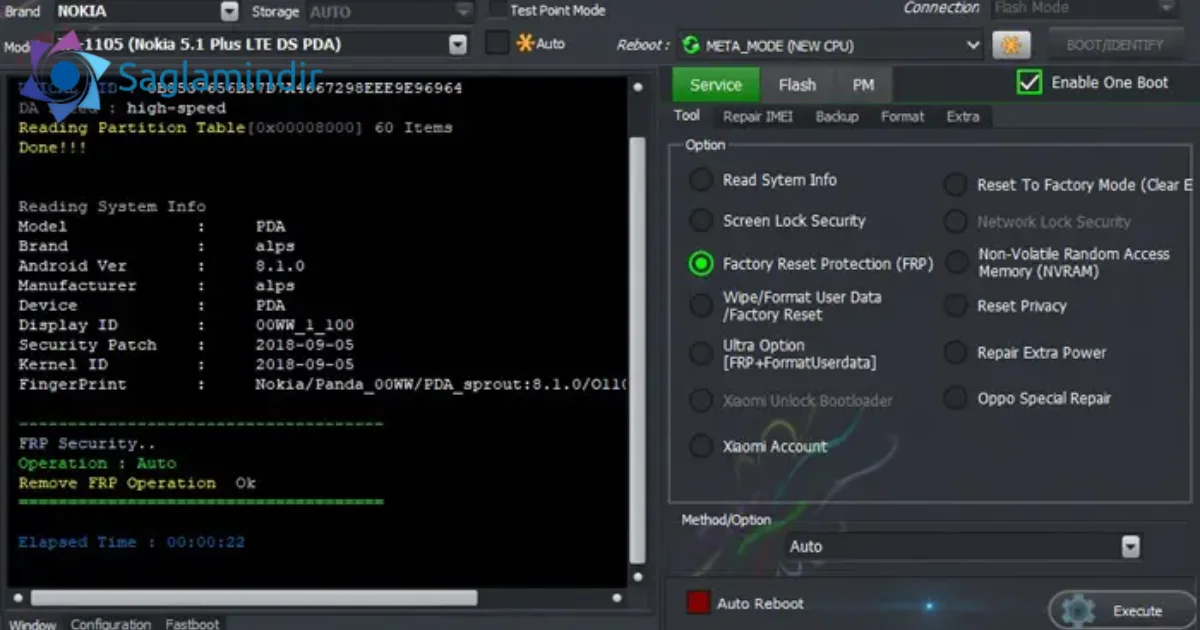
Task: Switch to the Flash tab
Action: pyautogui.click(x=797, y=85)
